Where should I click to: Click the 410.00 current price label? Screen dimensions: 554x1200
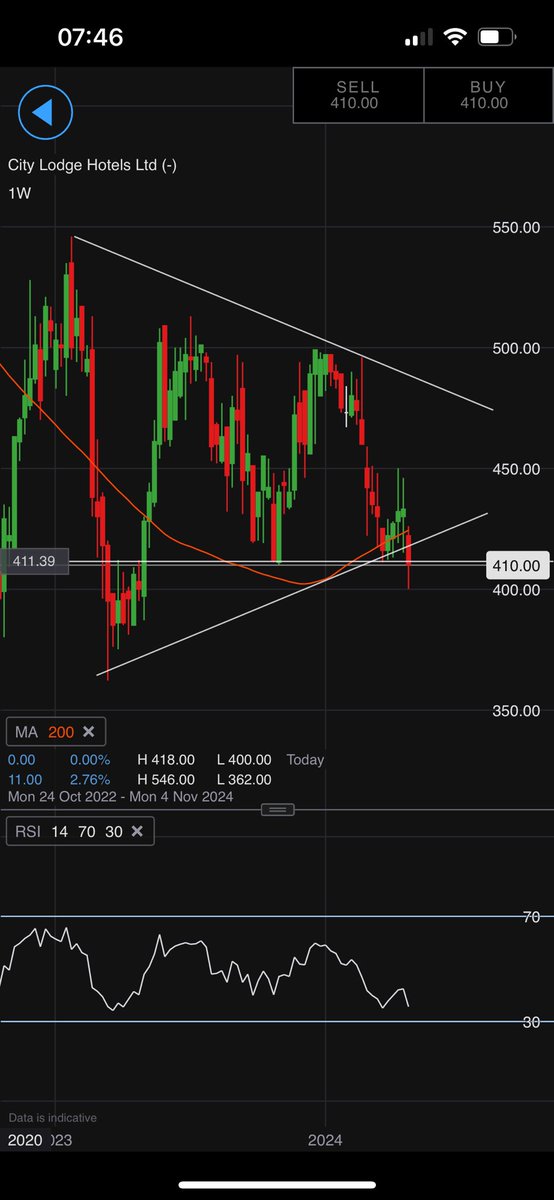(x=516, y=566)
